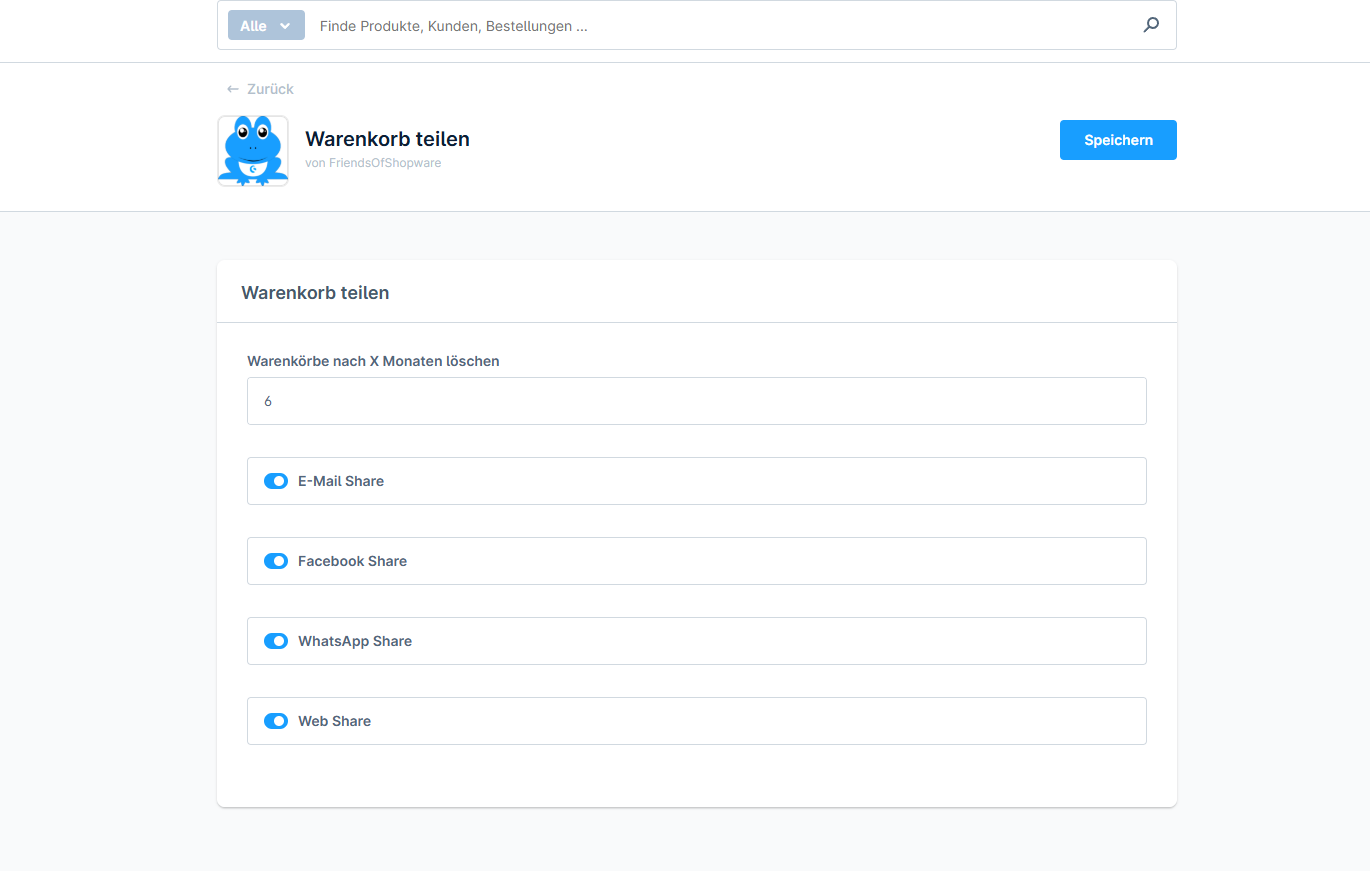Click the WhatsApp Share label text
Viewport: 1370px width, 871px height.
(355, 641)
